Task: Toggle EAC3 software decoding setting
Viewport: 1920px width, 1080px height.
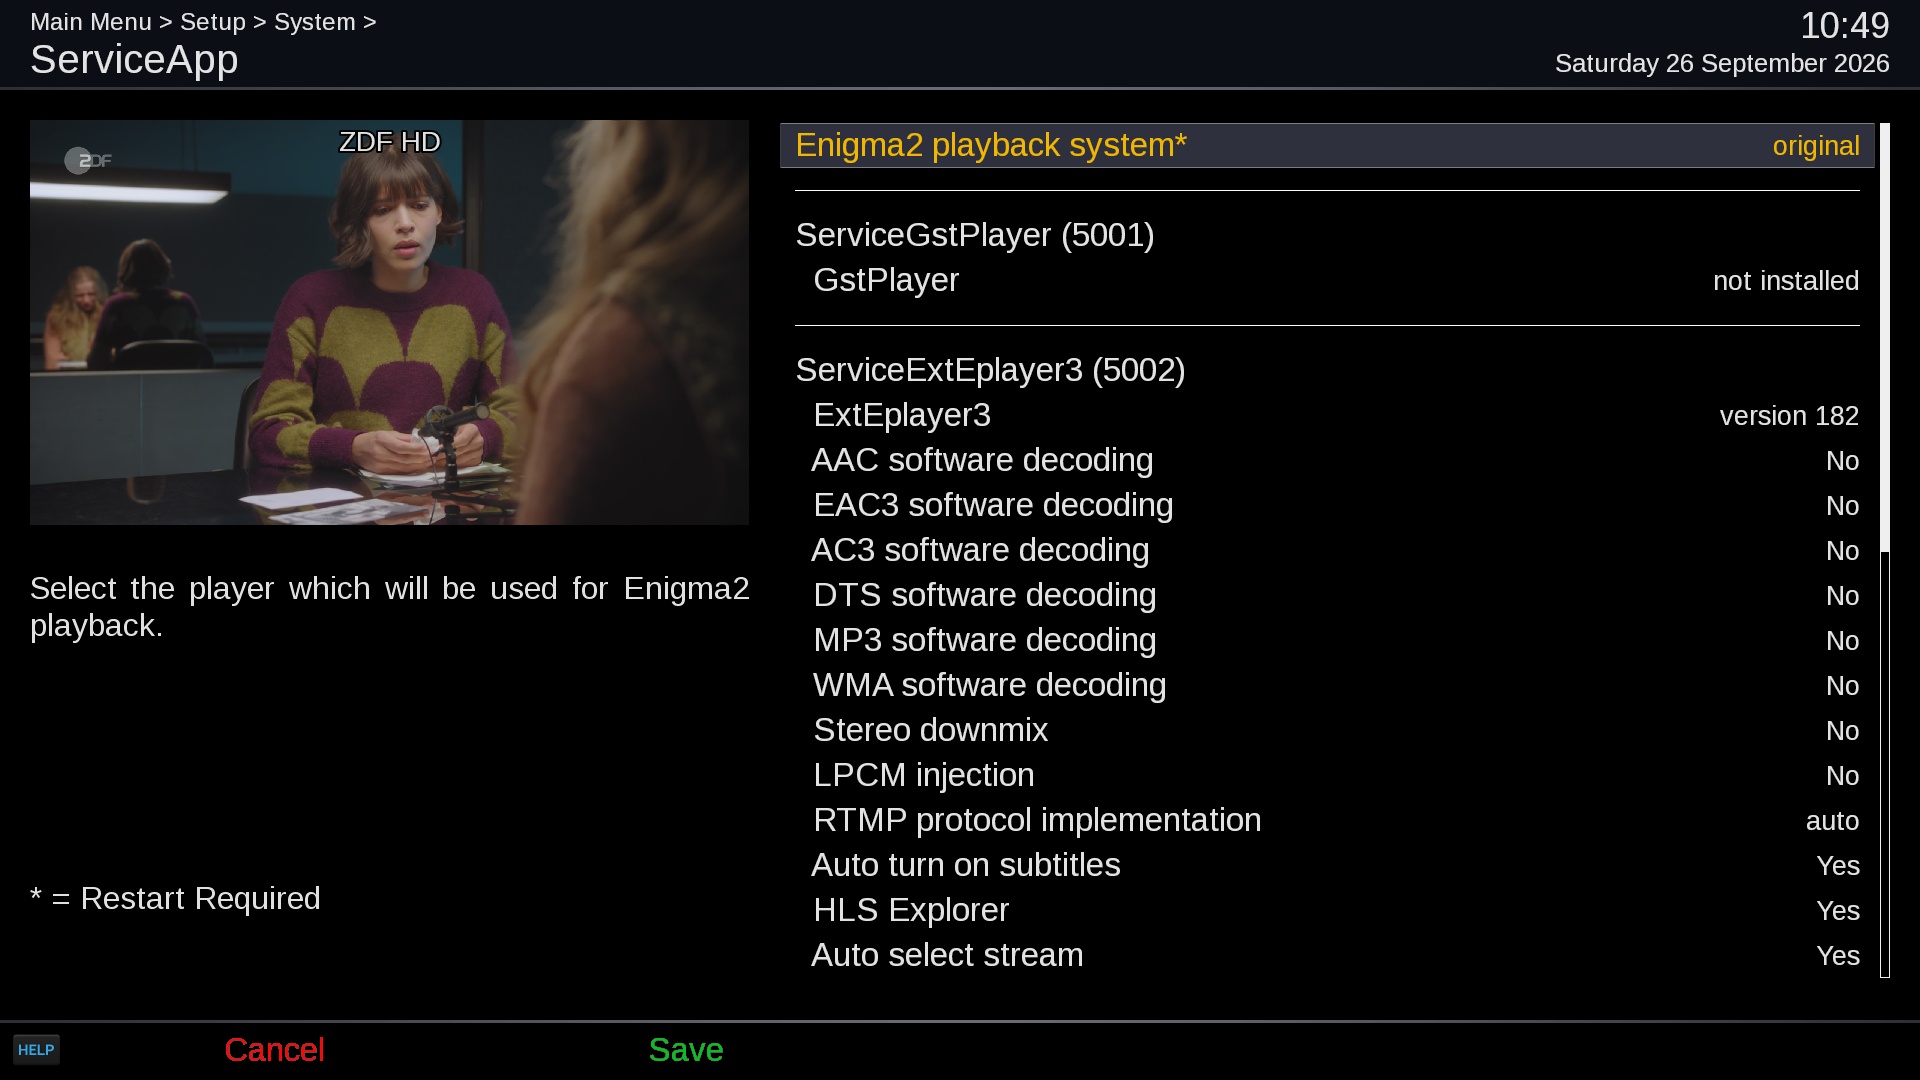Action: [1327, 505]
